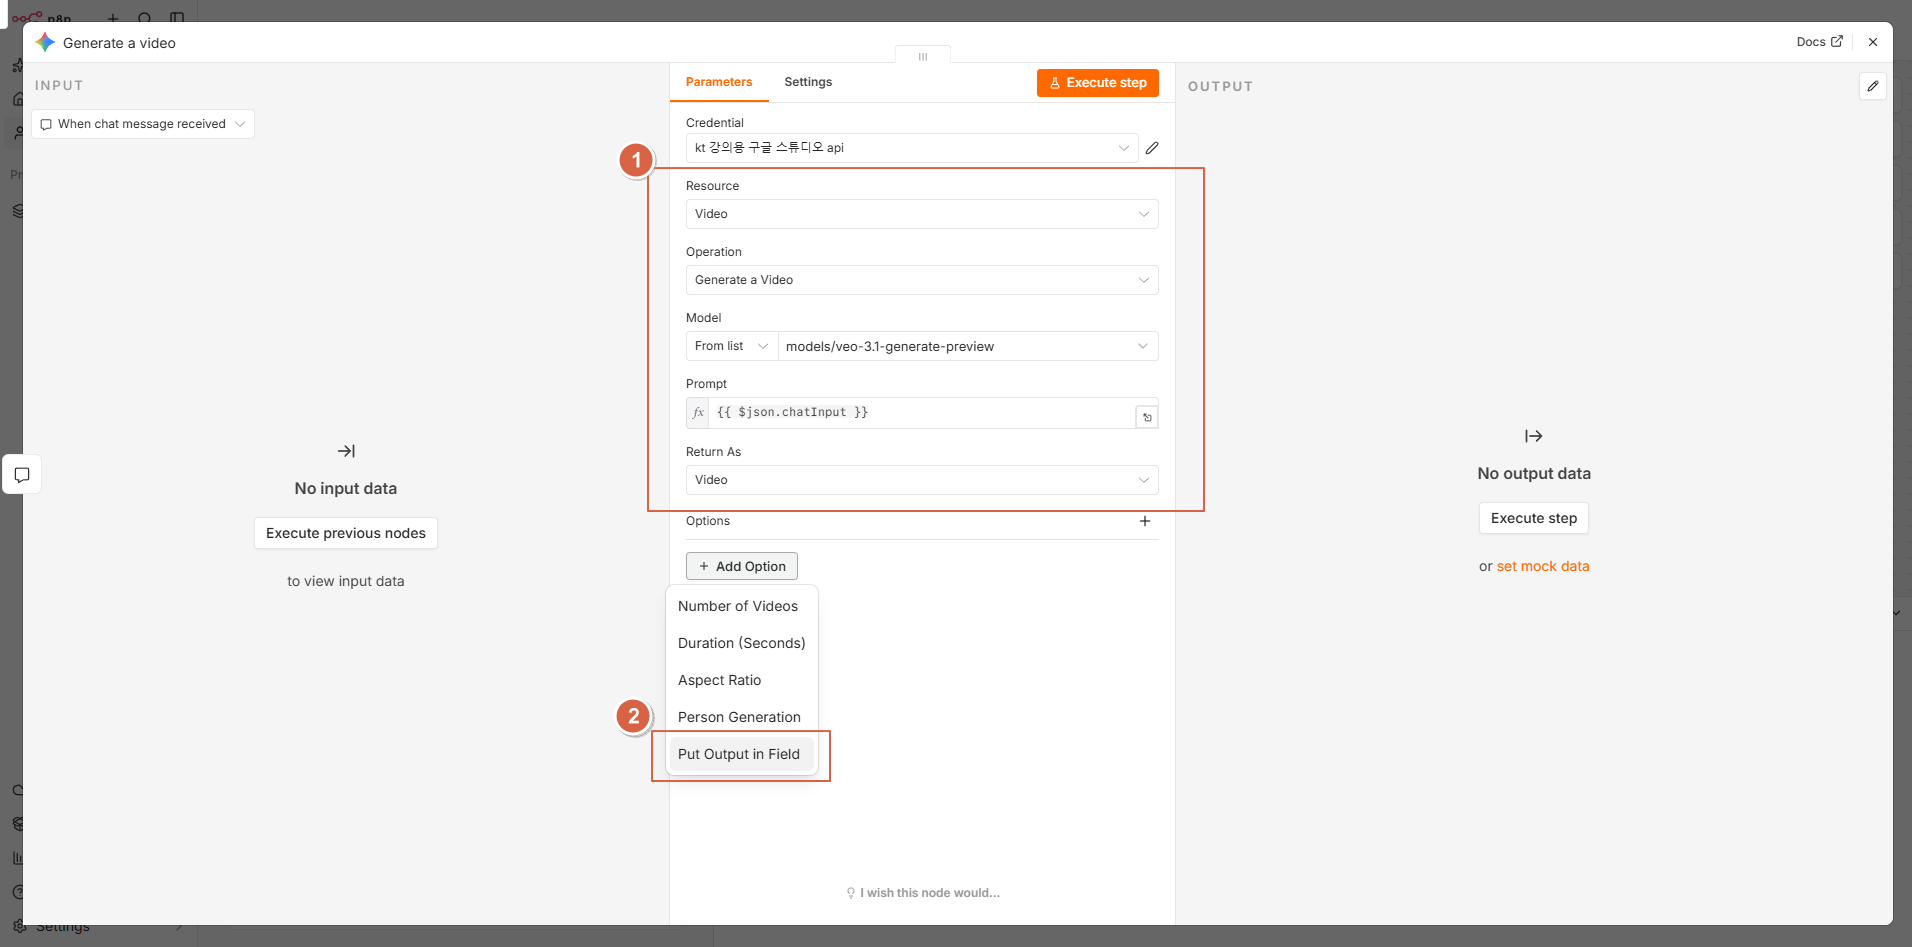
Task: Click the plus icon beside Options
Action: (1145, 521)
